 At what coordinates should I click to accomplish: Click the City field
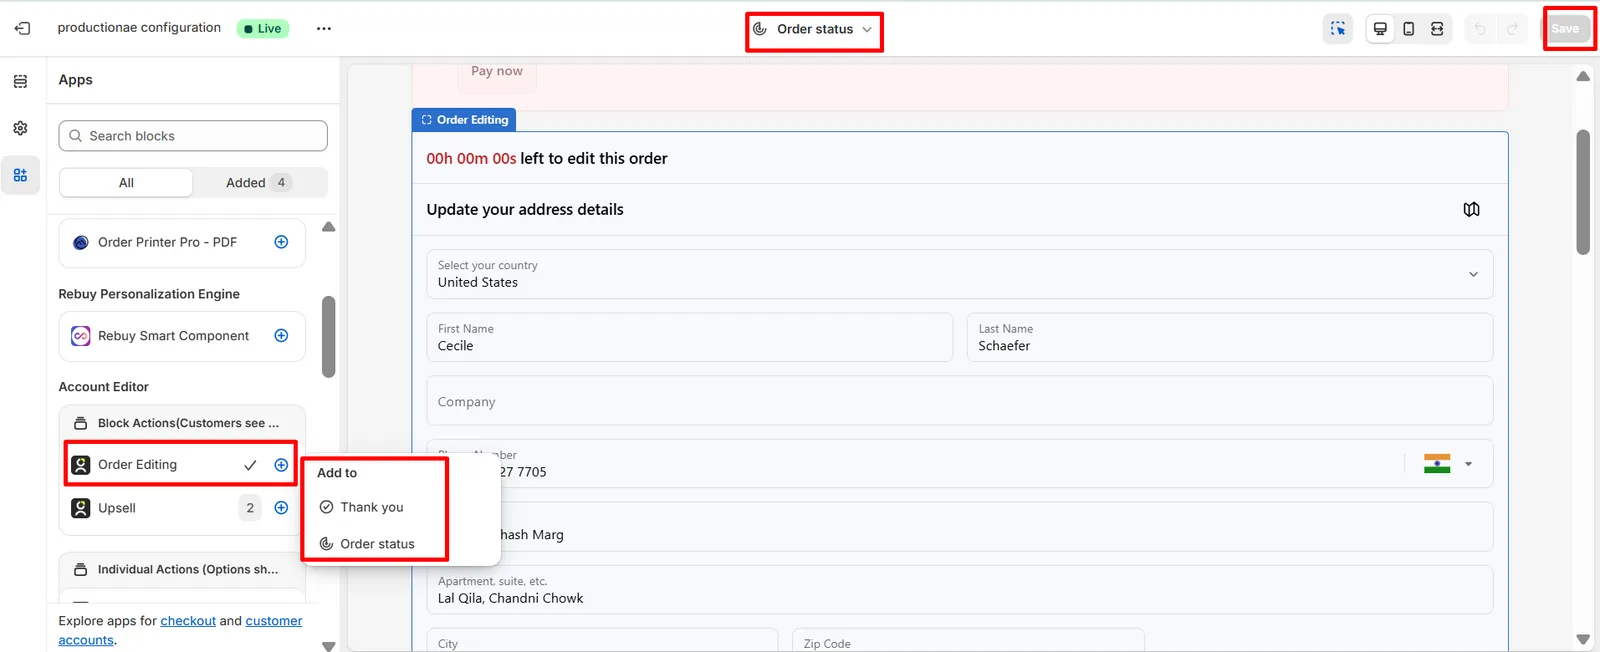point(602,640)
